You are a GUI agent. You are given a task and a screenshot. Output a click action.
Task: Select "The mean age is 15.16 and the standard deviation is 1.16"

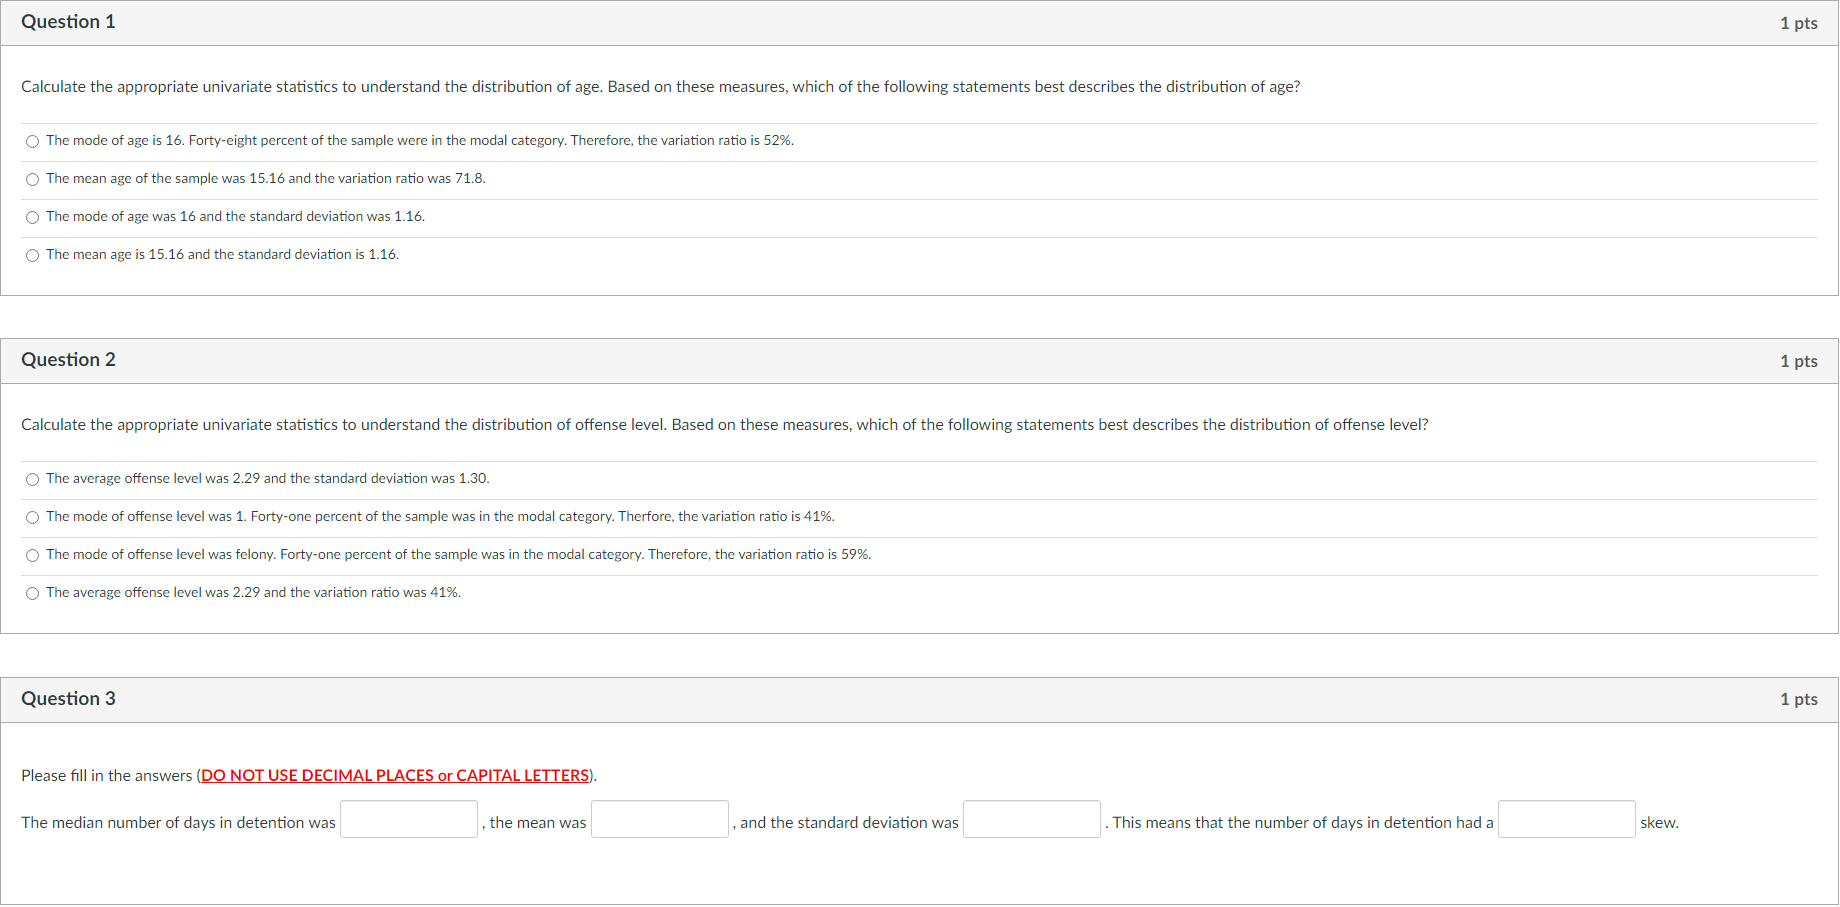pyautogui.click(x=32, y=255)
